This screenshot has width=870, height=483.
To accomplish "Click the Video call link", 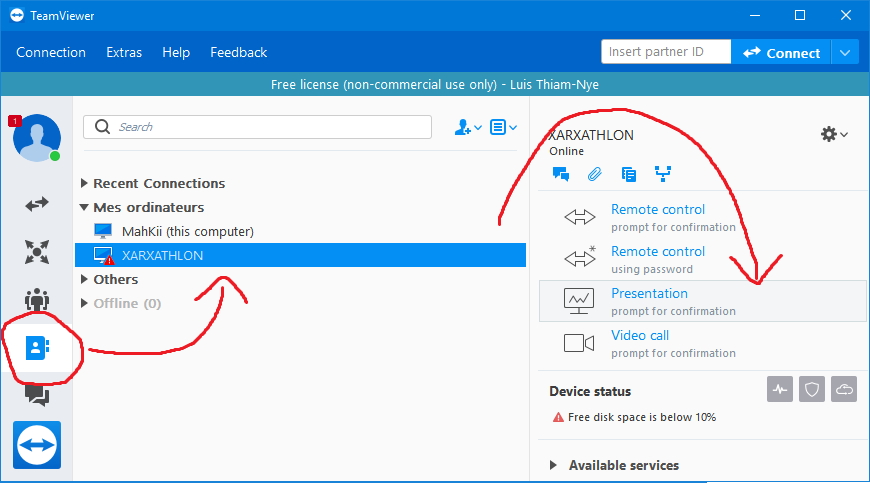I will (x=640, y=335).
